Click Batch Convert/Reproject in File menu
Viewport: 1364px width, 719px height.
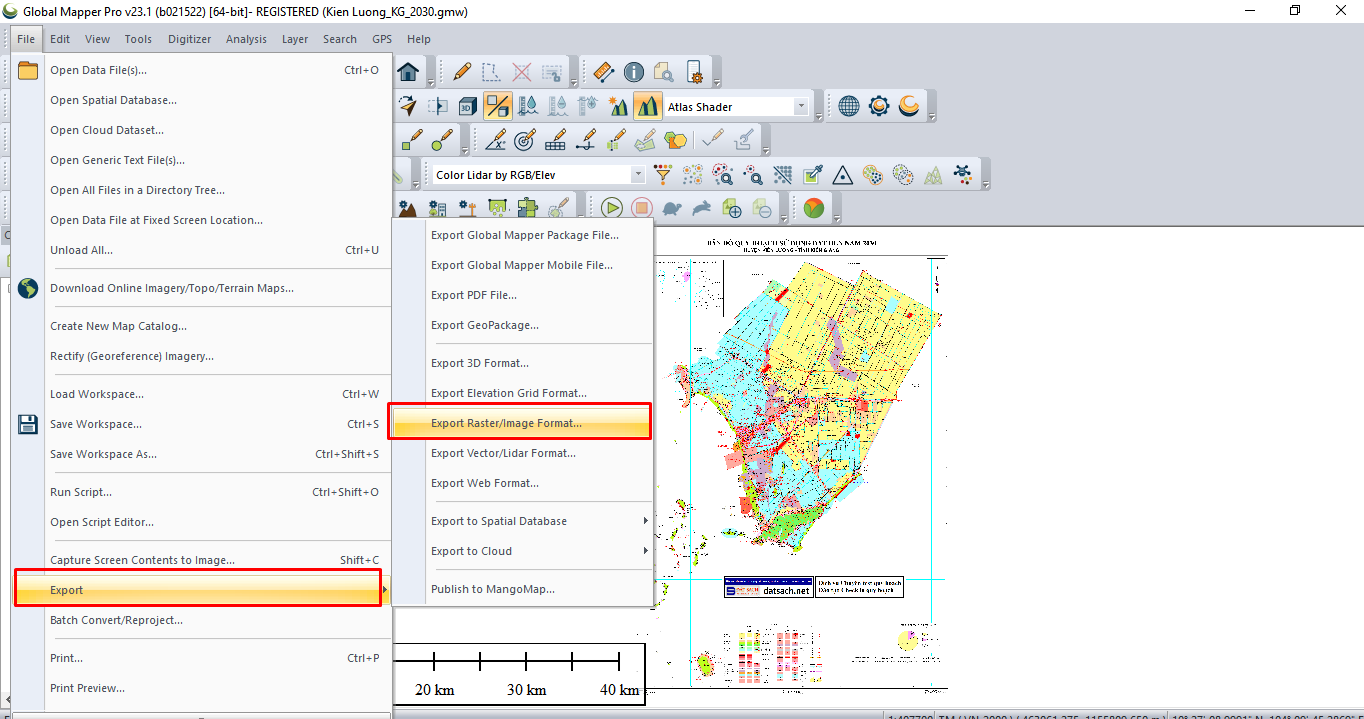point(116,620)
